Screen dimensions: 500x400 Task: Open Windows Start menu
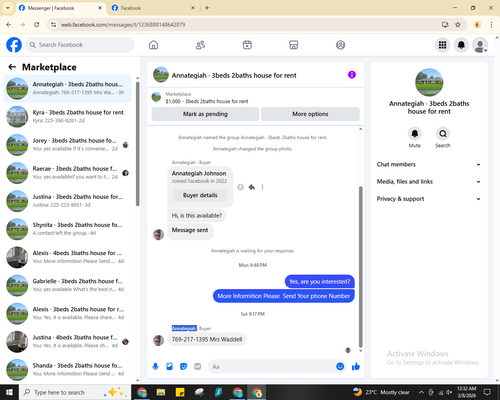tap(9, 392)
